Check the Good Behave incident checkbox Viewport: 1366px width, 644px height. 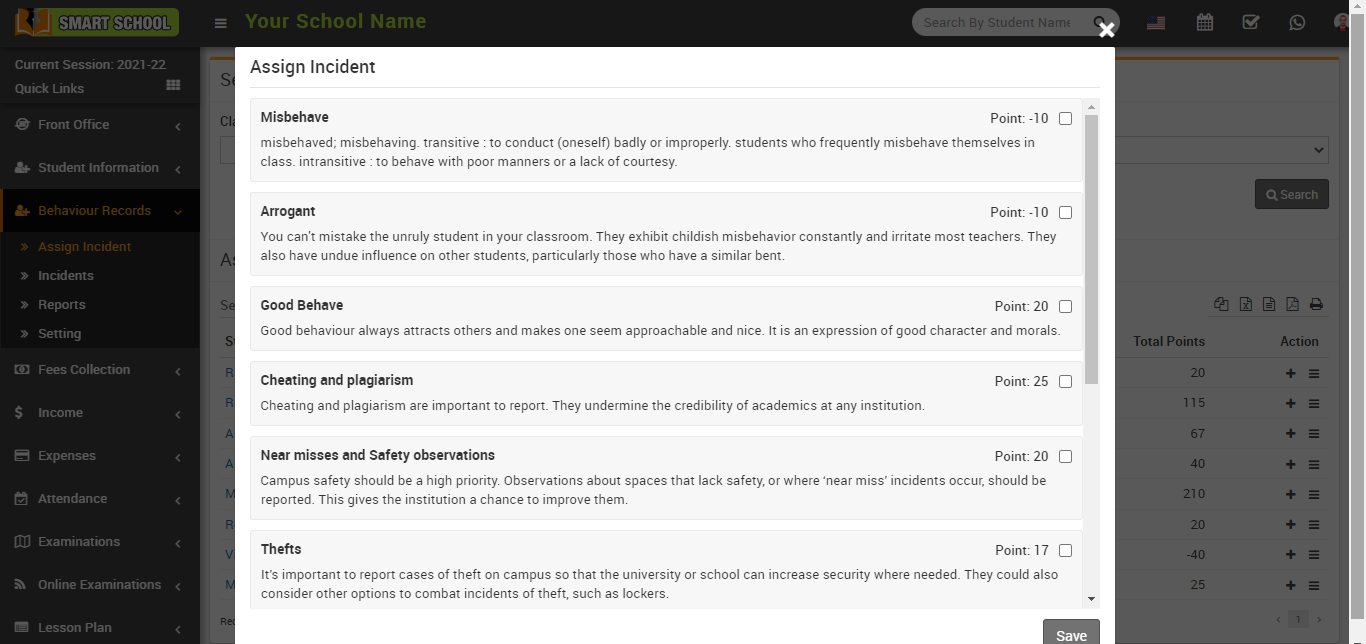click(x=1065, y=307)
